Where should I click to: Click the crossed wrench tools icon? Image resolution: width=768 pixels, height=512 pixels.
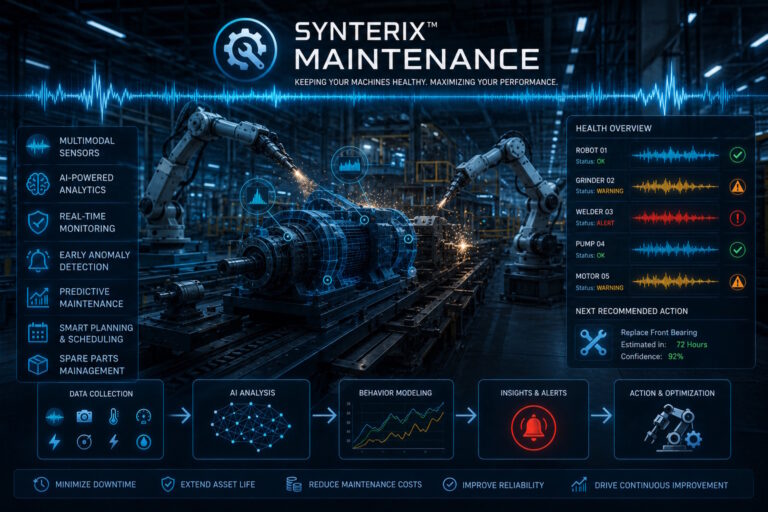(593, 342)
